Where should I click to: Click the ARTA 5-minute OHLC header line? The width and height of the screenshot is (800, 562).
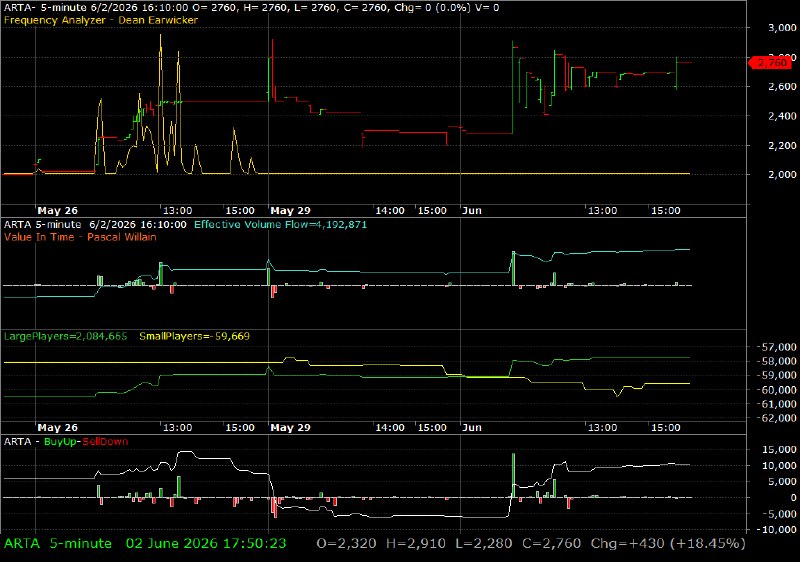[252, 8]
